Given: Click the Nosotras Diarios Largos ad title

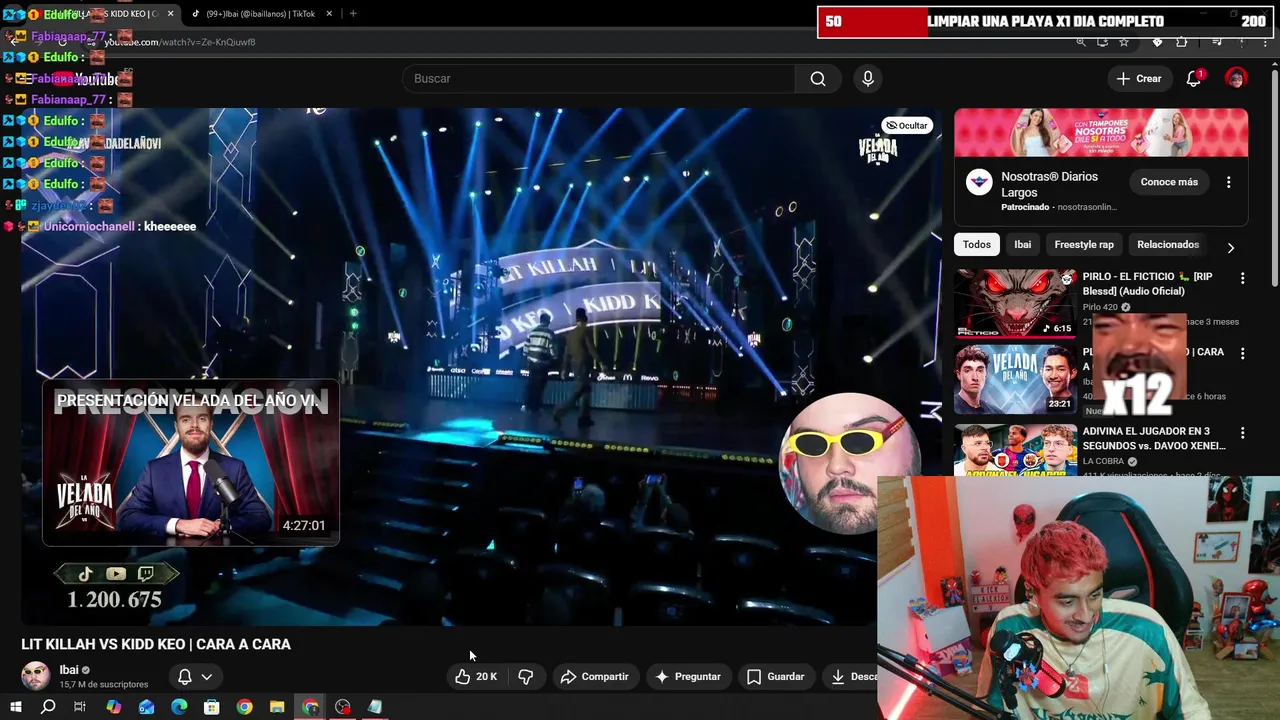Looking at the screenshot, I should (1049, 184).
